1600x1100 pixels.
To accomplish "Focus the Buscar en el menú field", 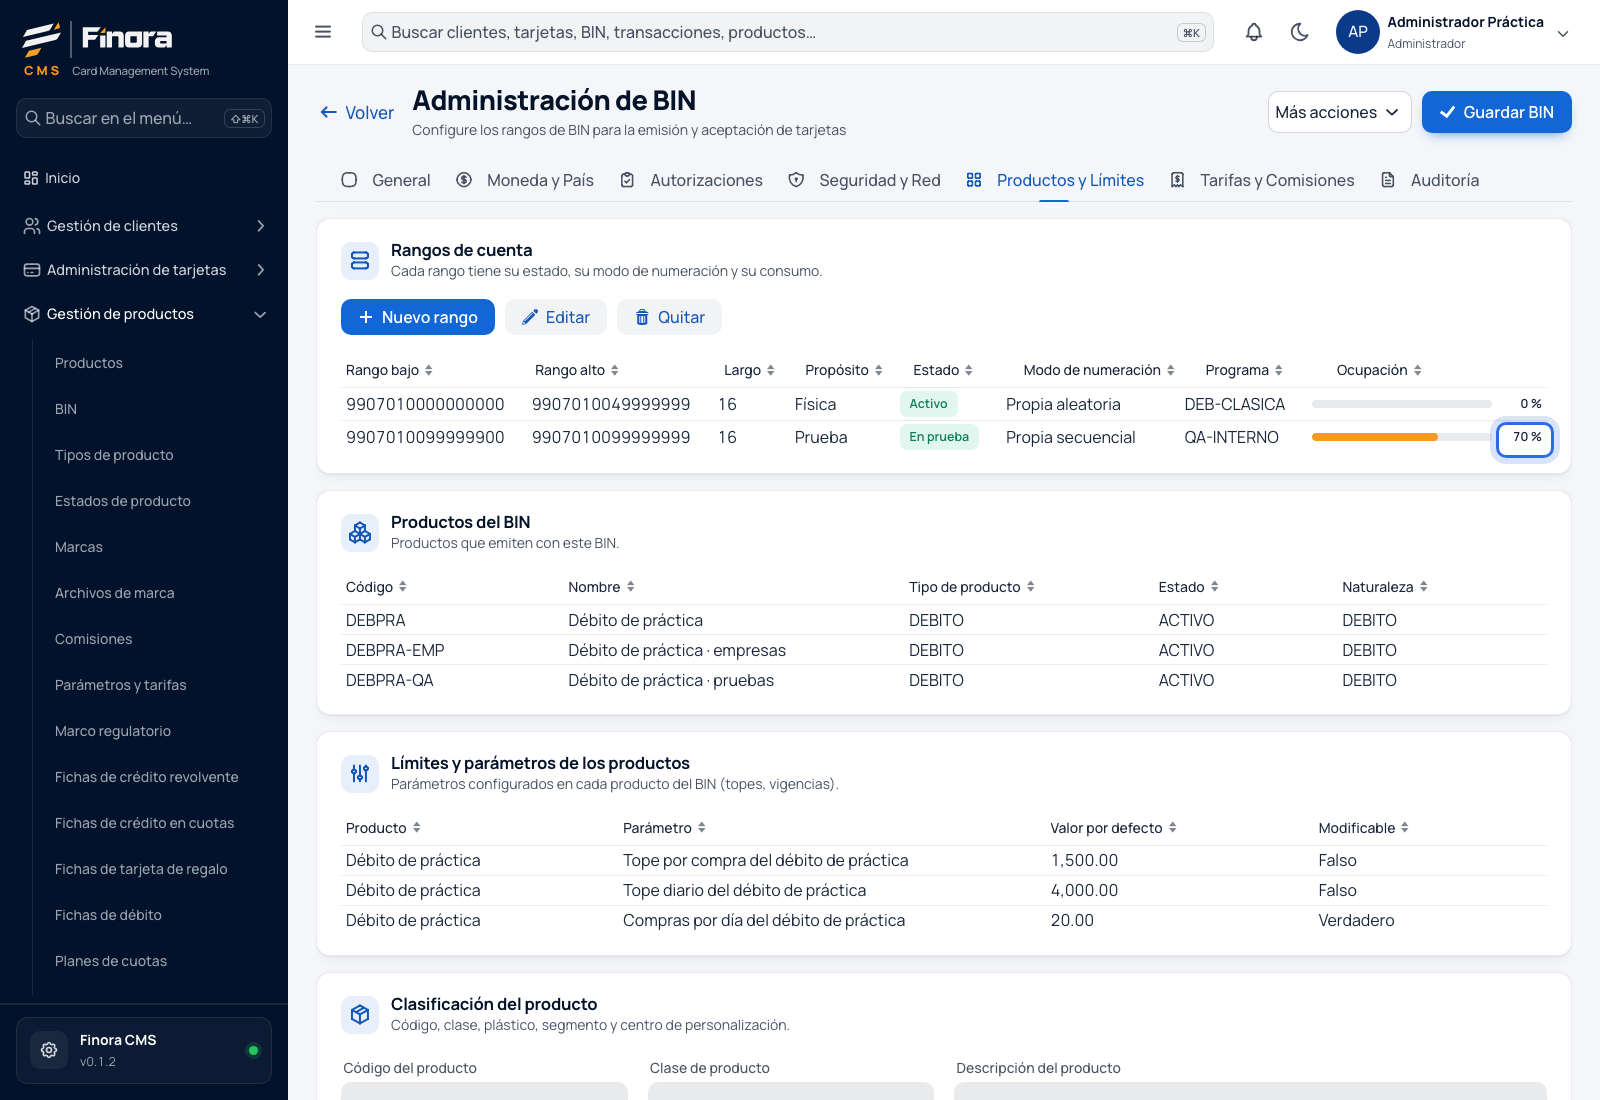I will tap(144, 118).
